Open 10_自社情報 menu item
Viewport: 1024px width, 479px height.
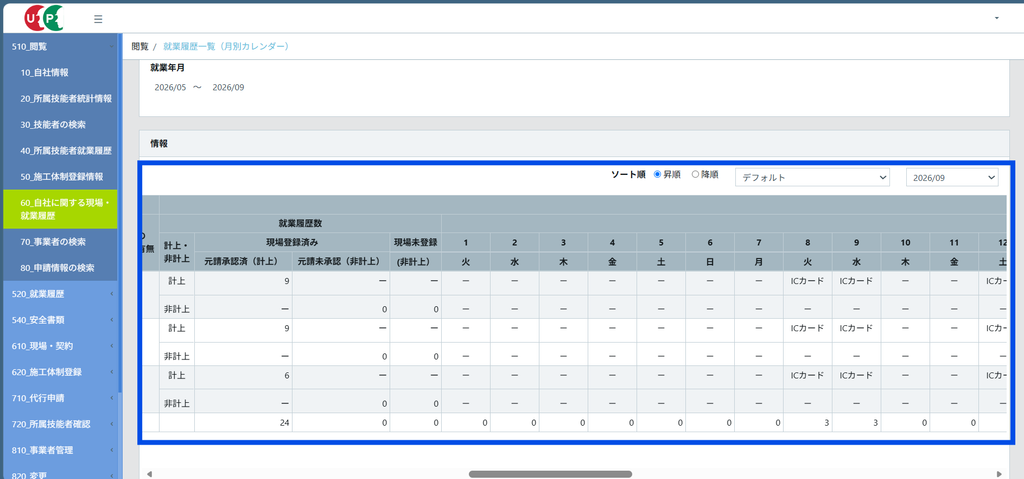[59, 73]
